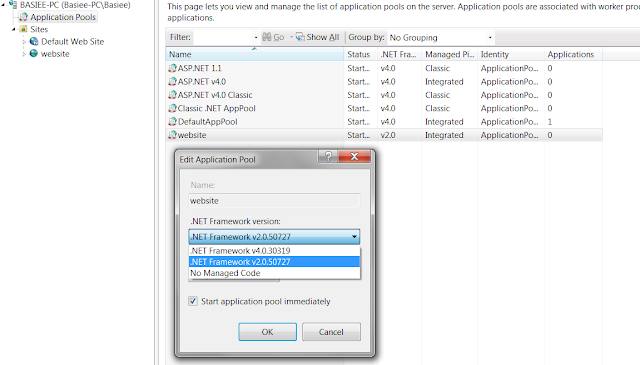Choose .NET Framework v2.0.50727 list option
This screenshot has height=365, width=640.
(x=274, y=262)
